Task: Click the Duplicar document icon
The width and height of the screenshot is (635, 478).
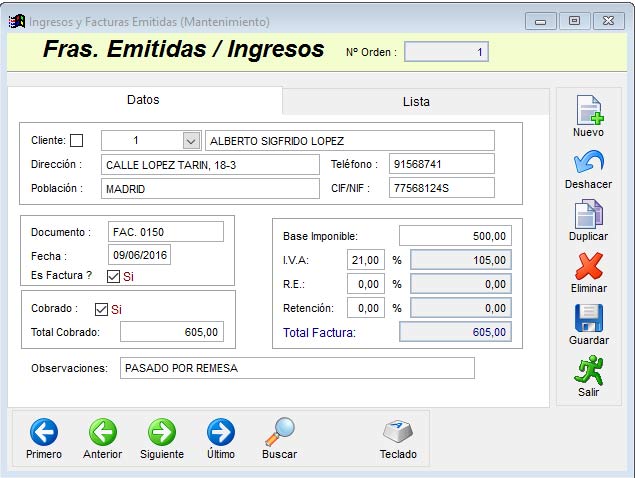Action: click(x=588, y=214)
